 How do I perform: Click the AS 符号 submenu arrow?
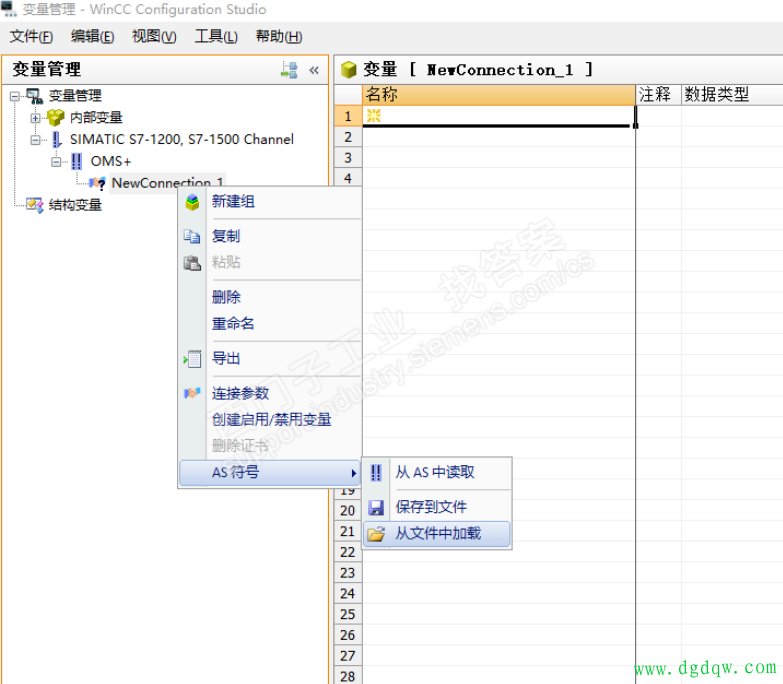pos(353,473)
